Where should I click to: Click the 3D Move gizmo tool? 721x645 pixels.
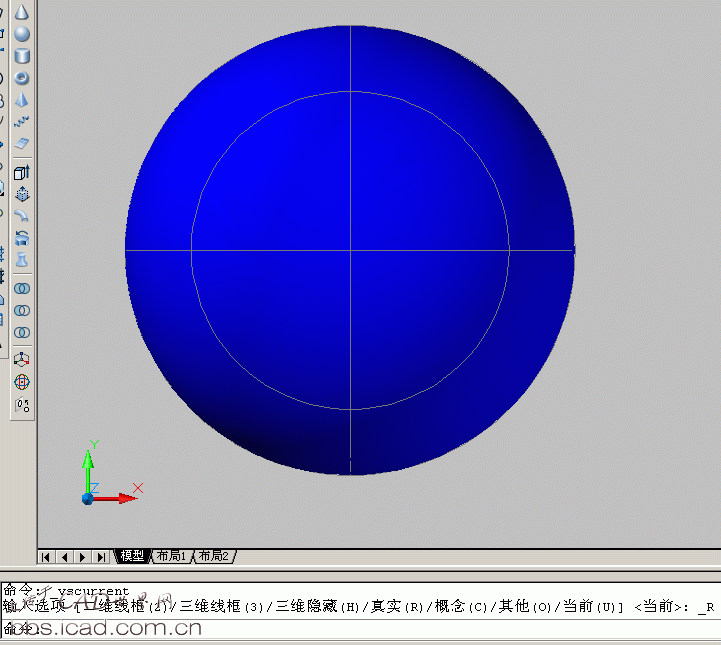click(x=22, y=360)
